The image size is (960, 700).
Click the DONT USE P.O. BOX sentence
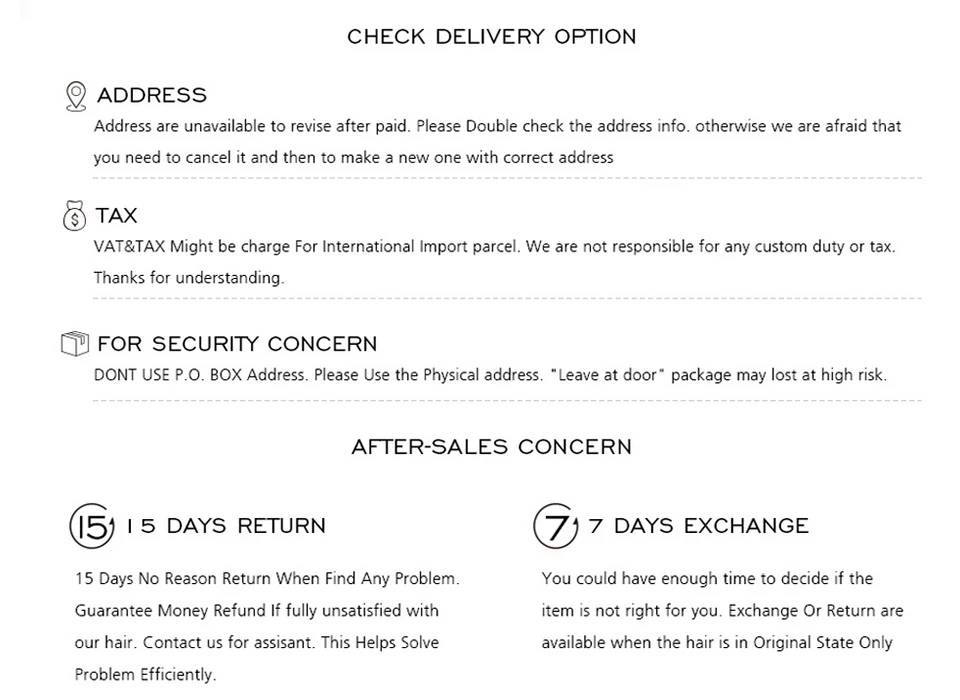tap(490, 375)
